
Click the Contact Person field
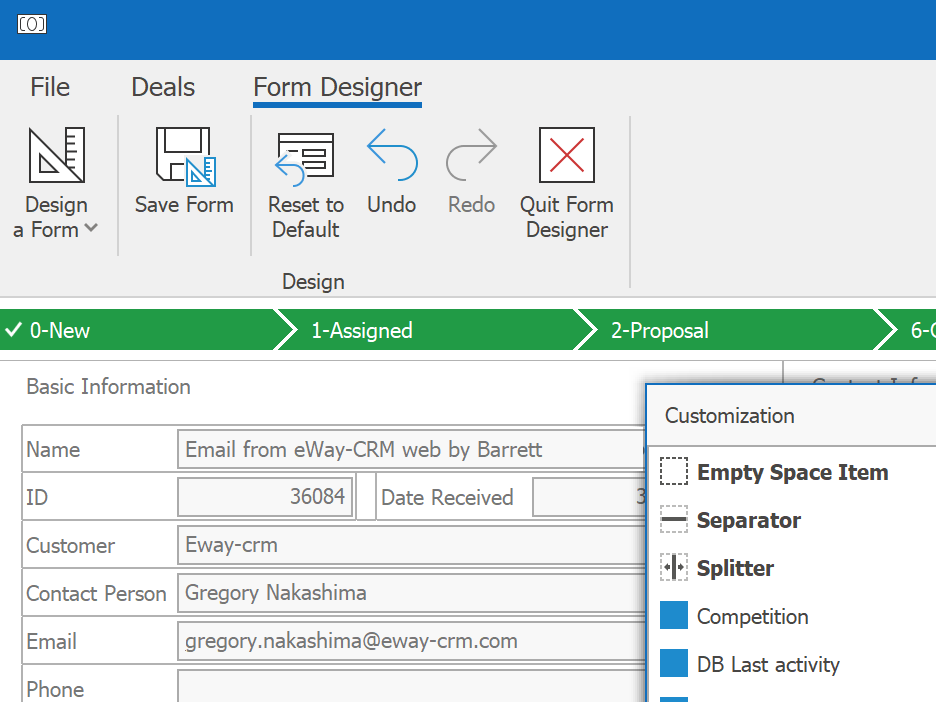(412, 593)
